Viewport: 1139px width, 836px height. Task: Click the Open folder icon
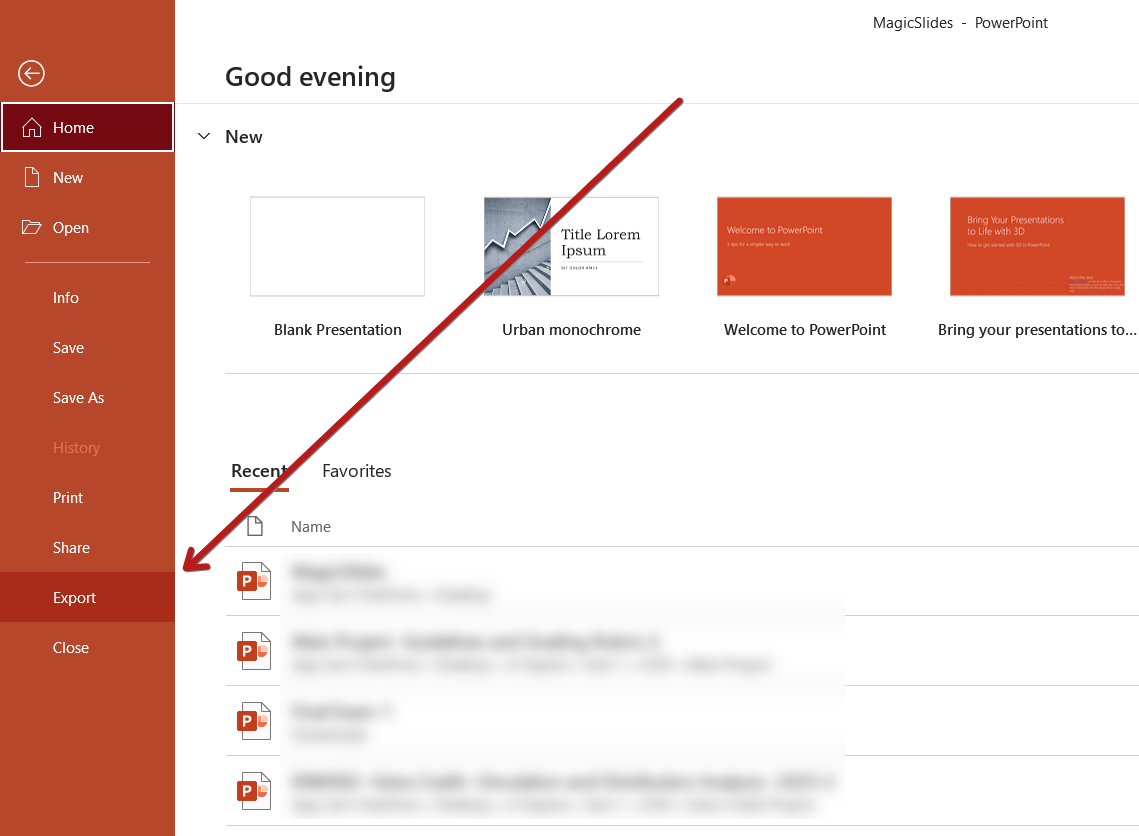point(31,227)
